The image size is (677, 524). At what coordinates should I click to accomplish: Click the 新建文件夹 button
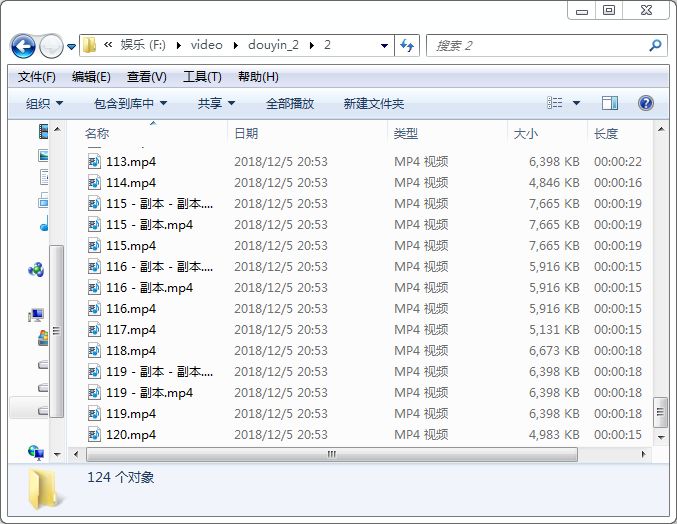(374, 103)
